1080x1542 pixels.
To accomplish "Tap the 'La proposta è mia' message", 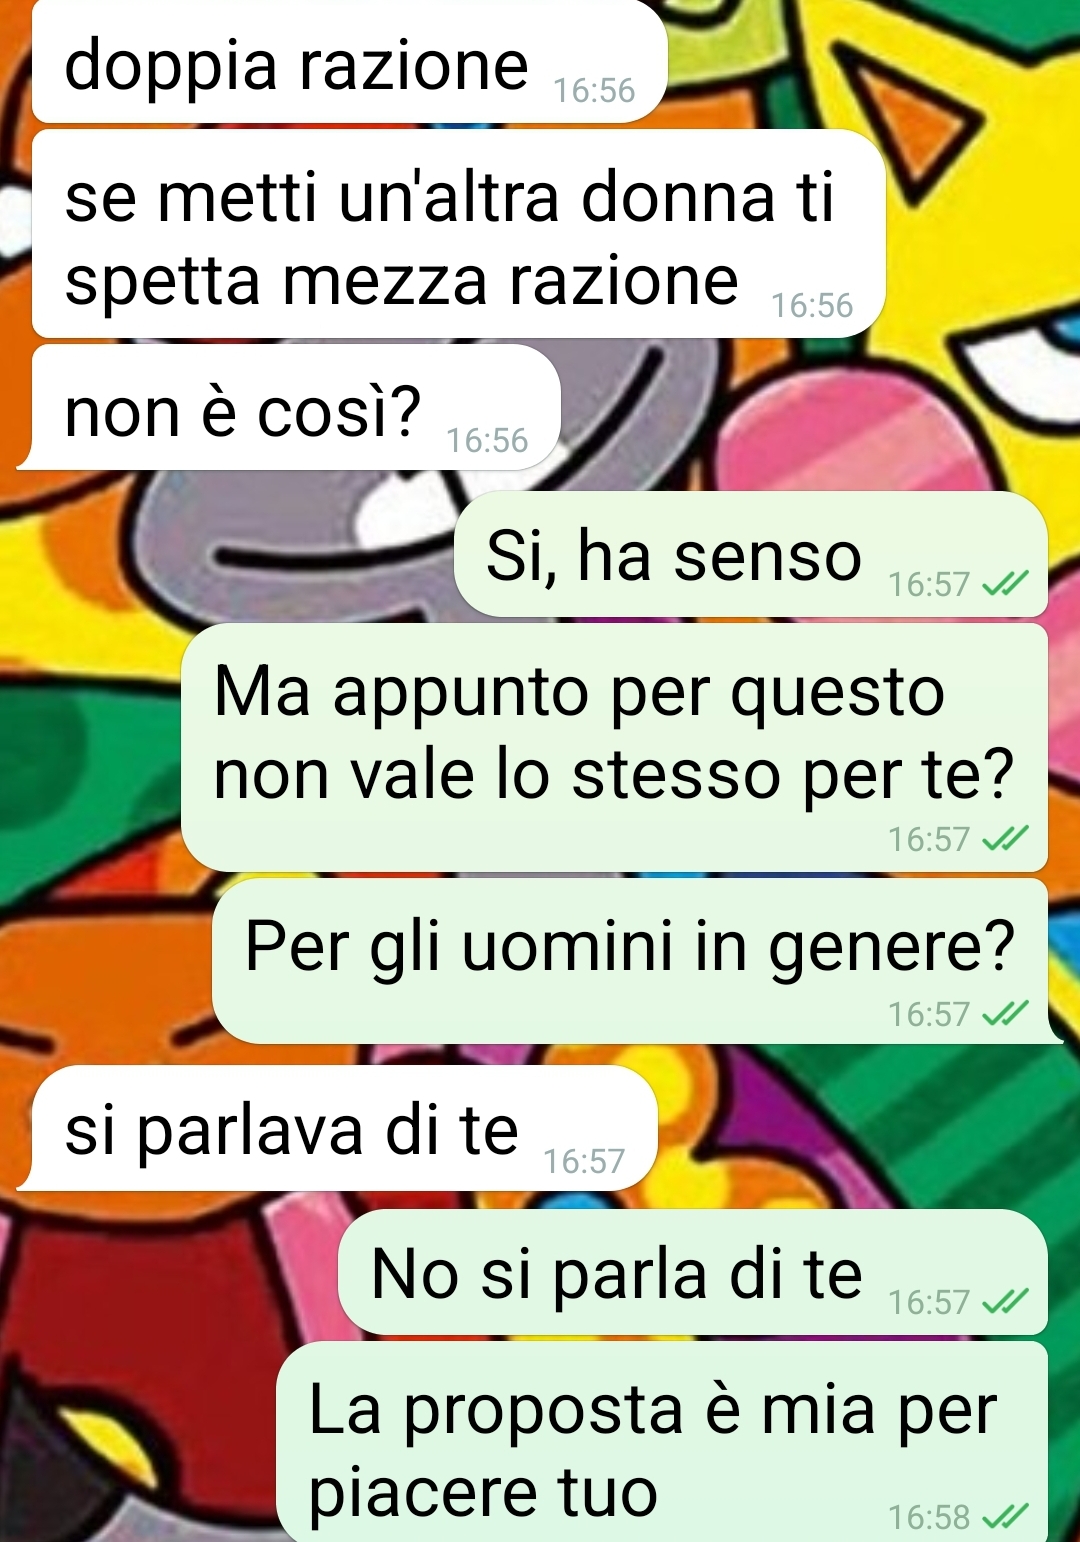I will click(x=662, y=1442).
